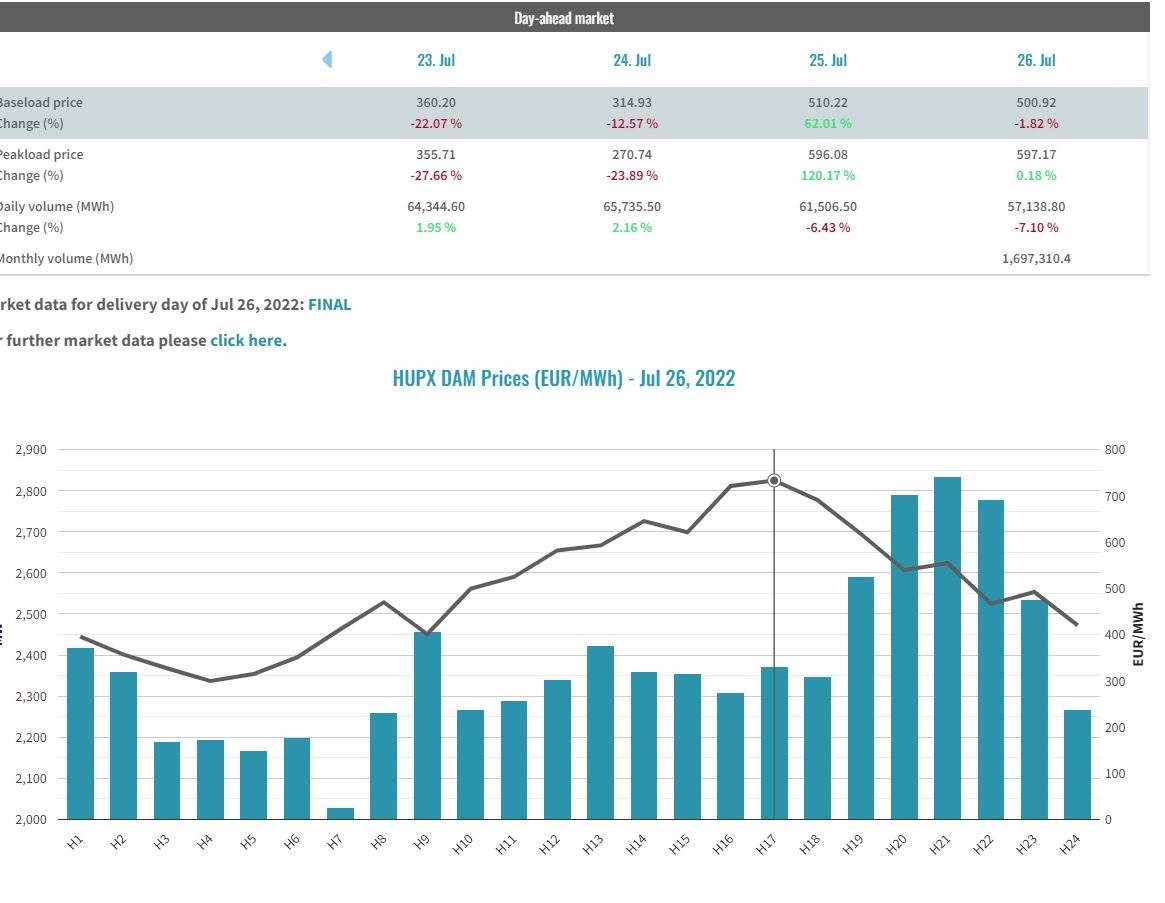The width and height of the screenshot is (1165, 903).
Task: Click the highlighted H17 price marker circle
Action: click(x=774, y=481)
